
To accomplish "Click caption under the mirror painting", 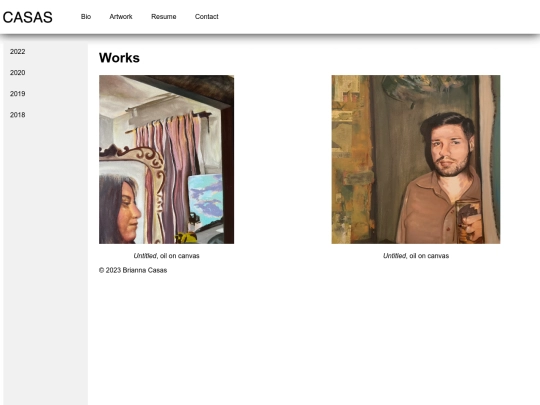I will pyautogui.click(x=166, y=256).
